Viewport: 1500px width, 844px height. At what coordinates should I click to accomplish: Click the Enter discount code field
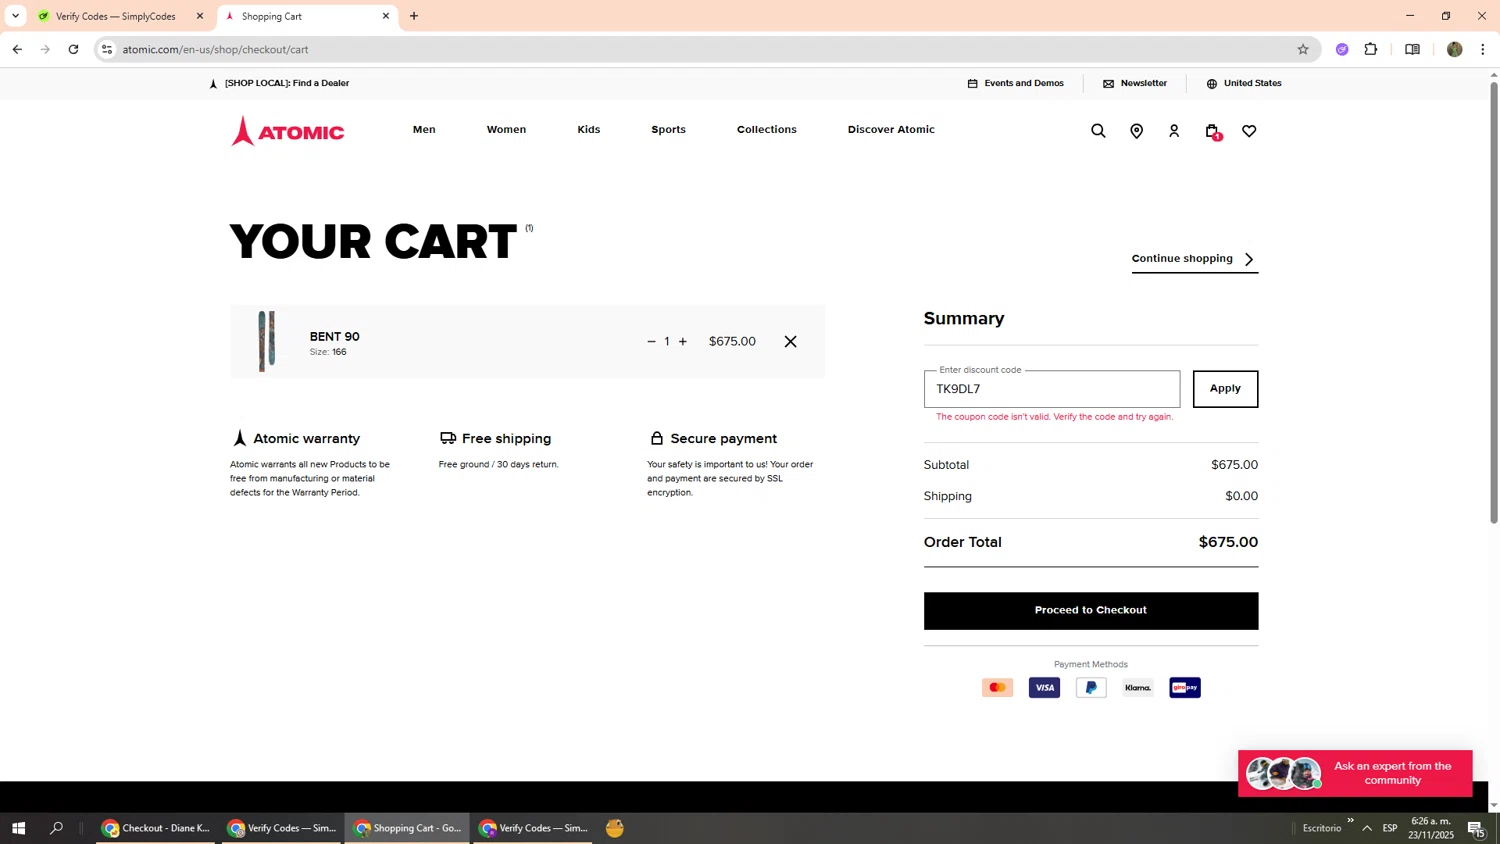[x=1051, y=389]
